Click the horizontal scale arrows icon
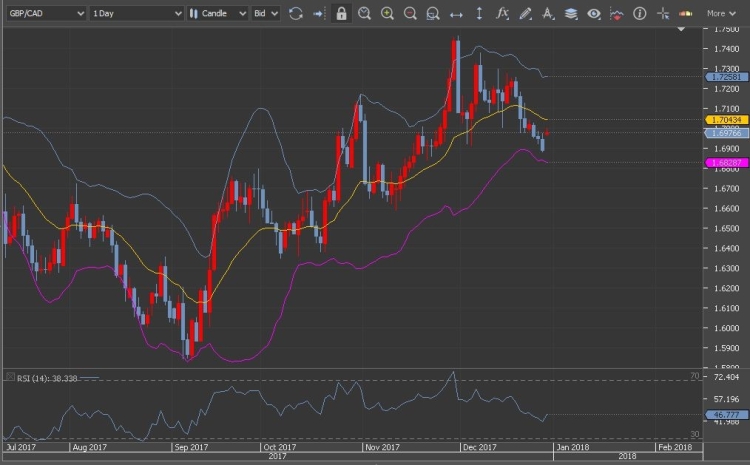 tap(456, 13)
